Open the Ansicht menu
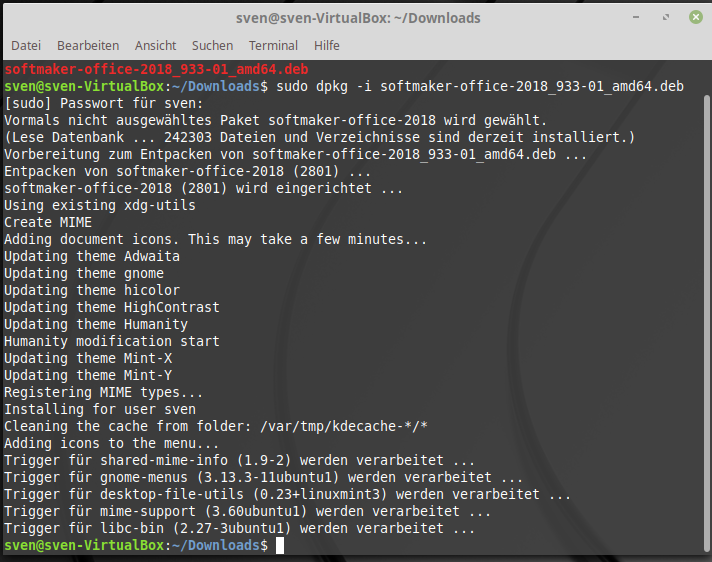 click(155, 46)
